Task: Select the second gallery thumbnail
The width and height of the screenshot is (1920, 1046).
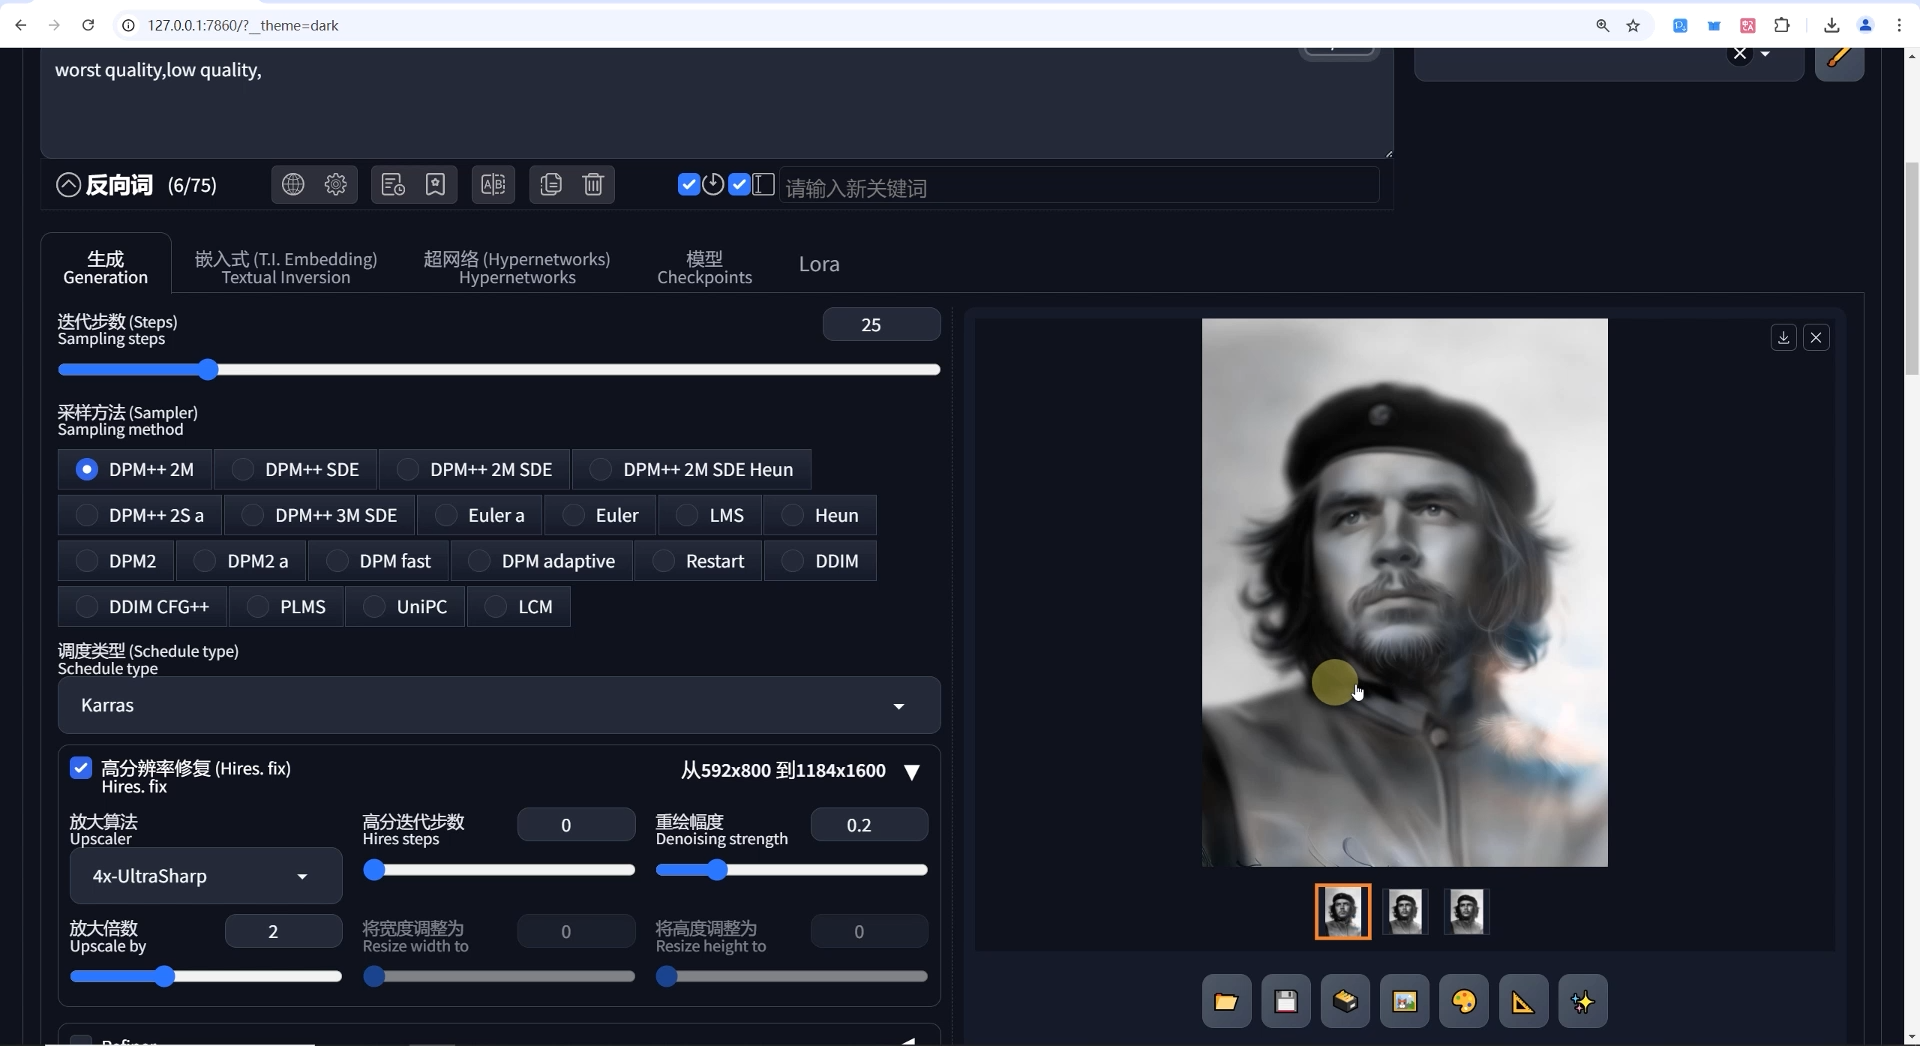Action: coord(1404,911)
